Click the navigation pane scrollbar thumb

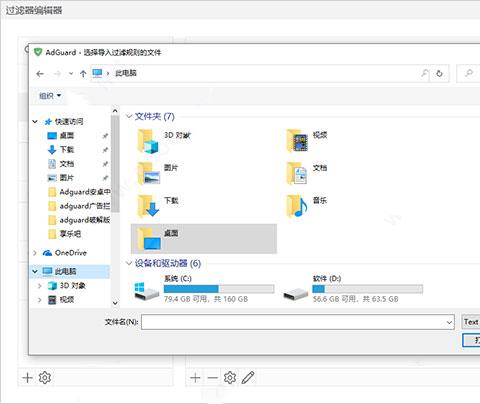coord(115,164)
